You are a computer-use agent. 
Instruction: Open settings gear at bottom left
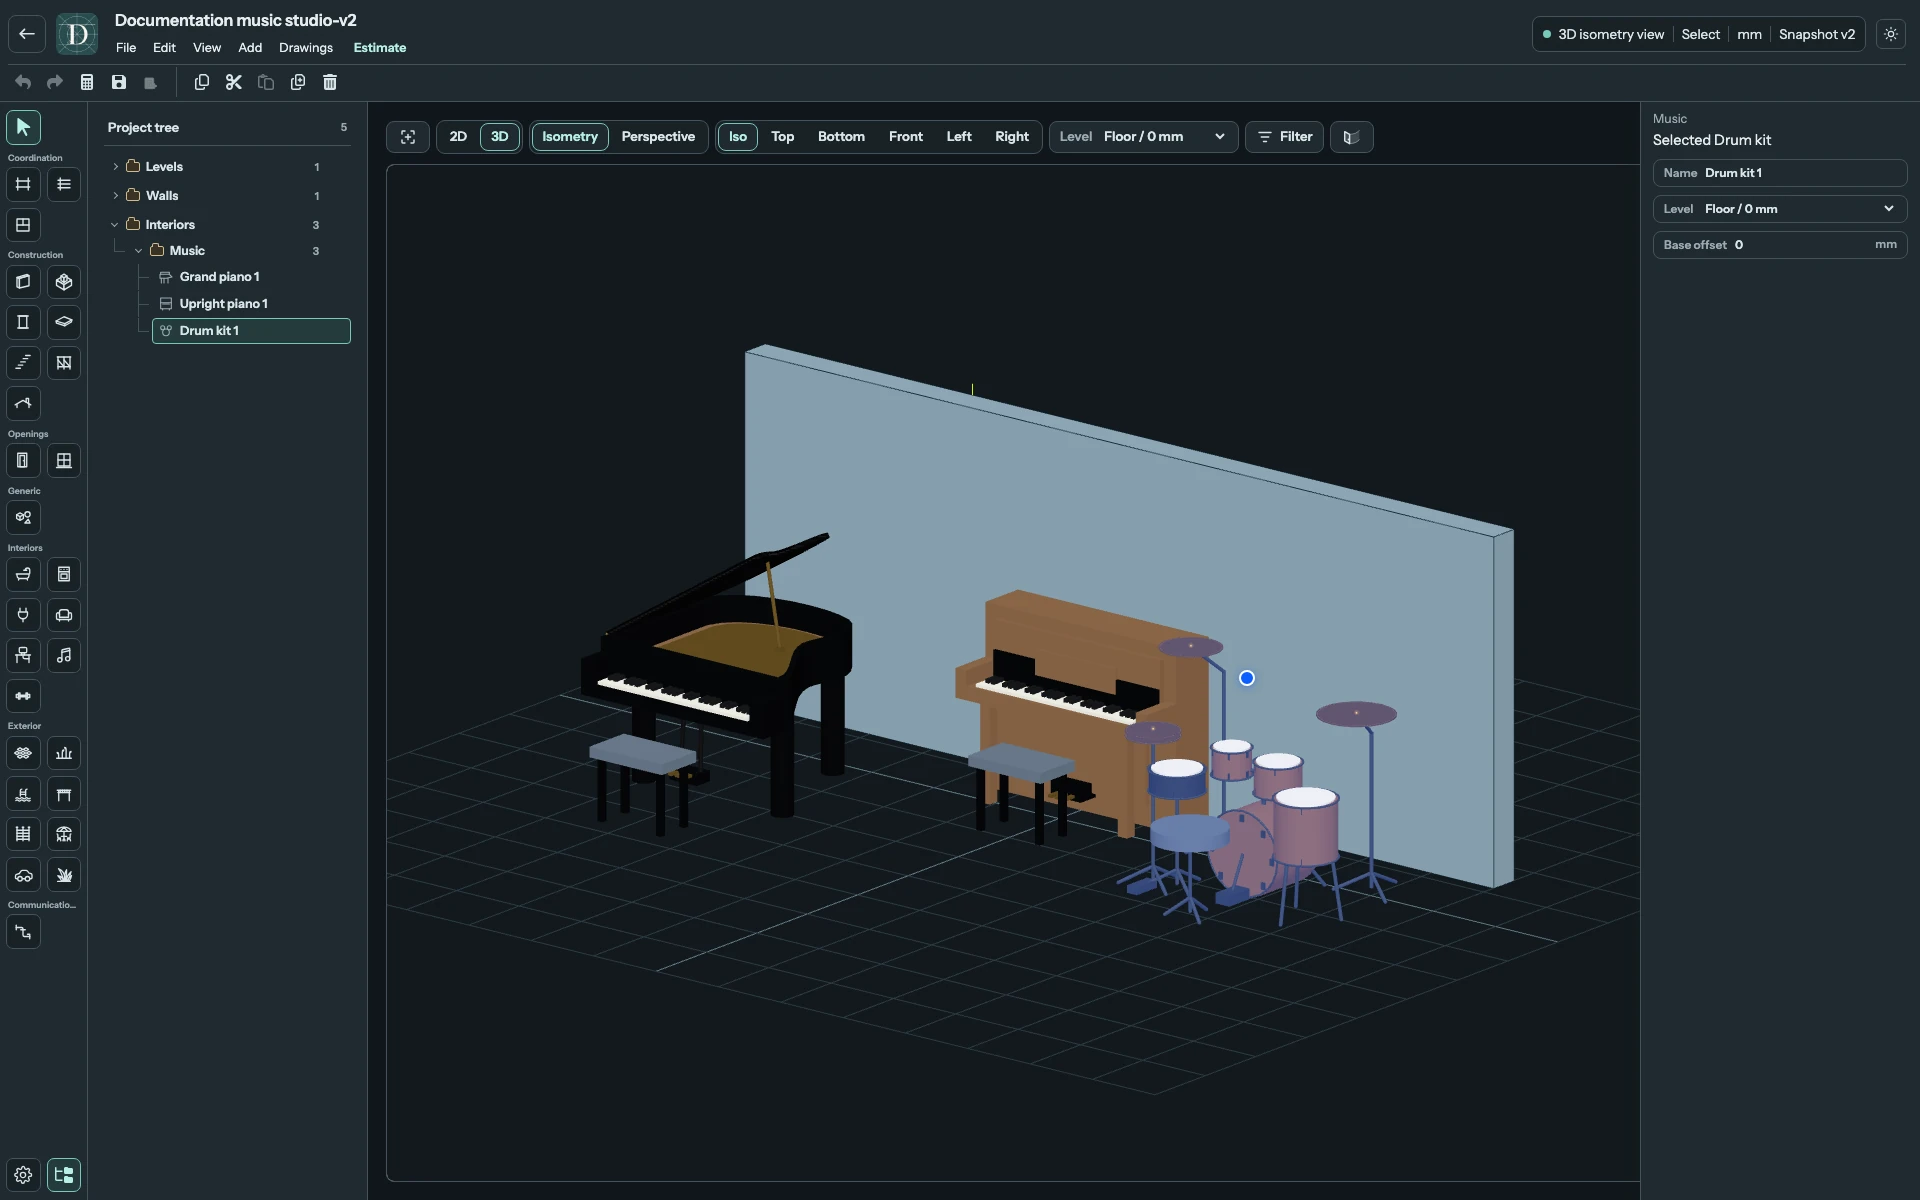23,1175
